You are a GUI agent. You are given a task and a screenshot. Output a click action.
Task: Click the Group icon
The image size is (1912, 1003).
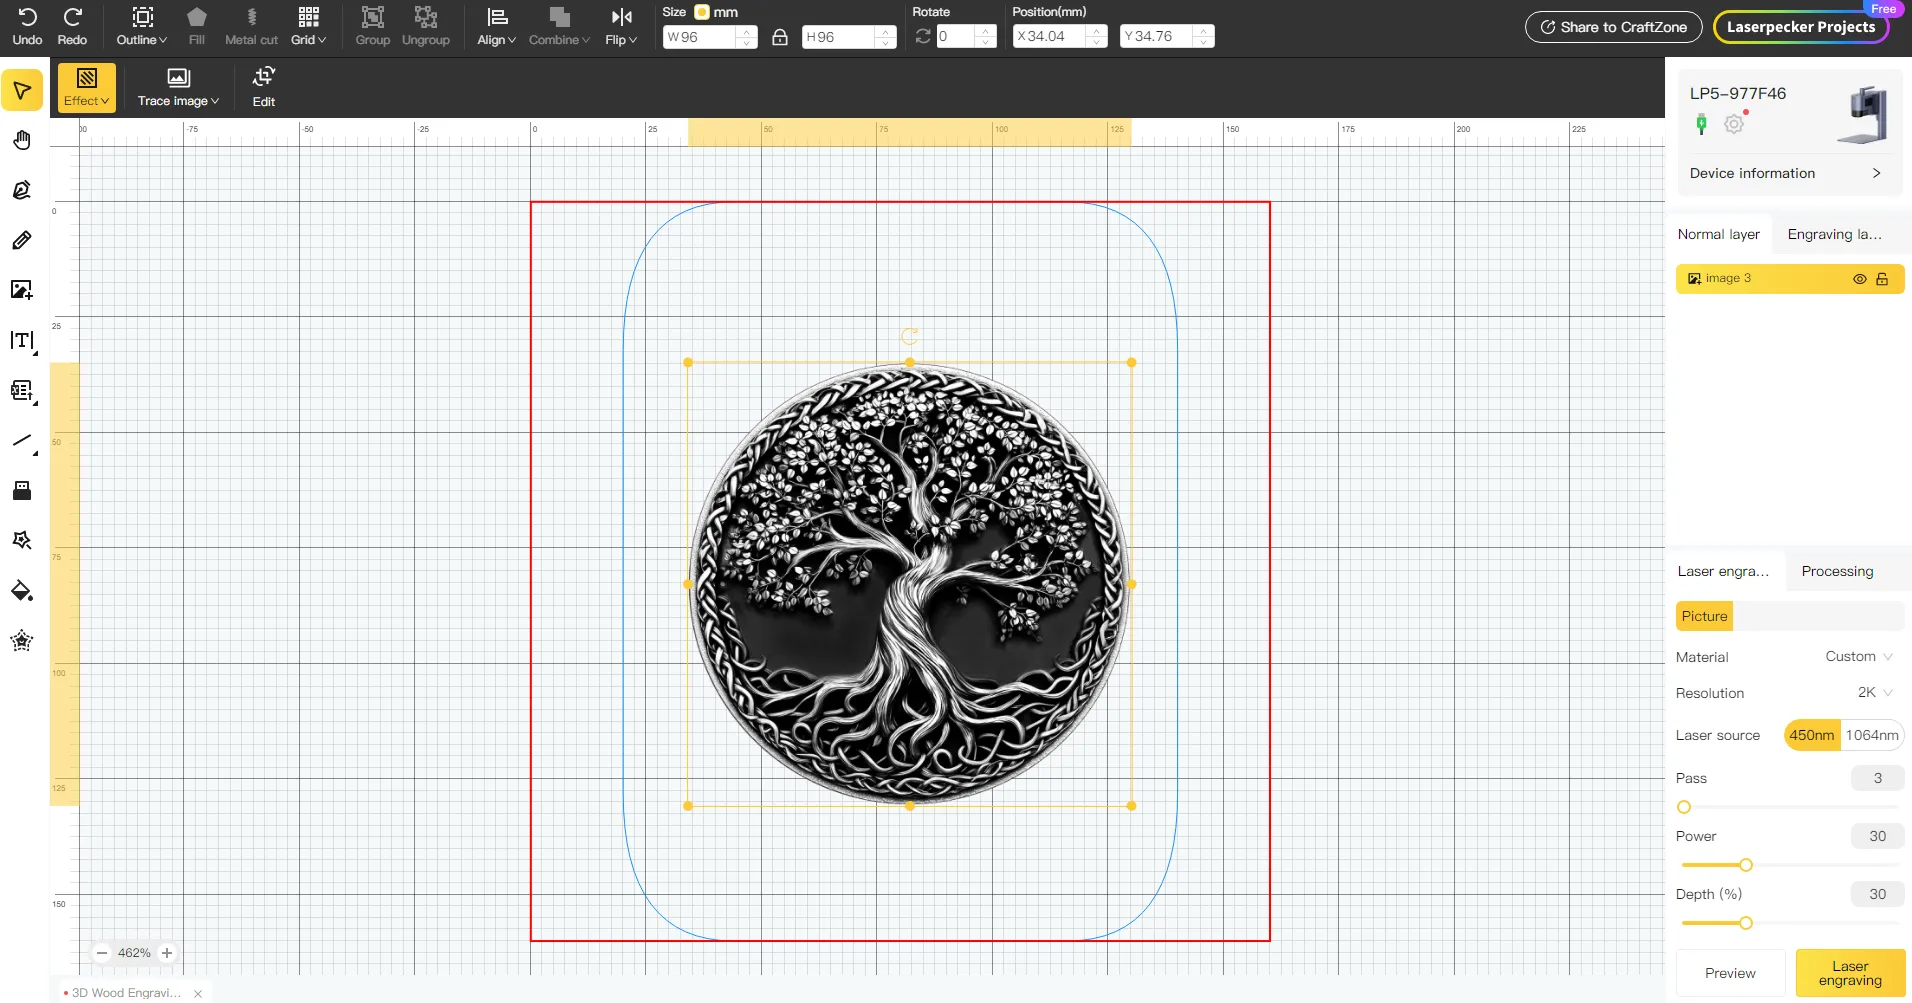[x=373, y=17]
